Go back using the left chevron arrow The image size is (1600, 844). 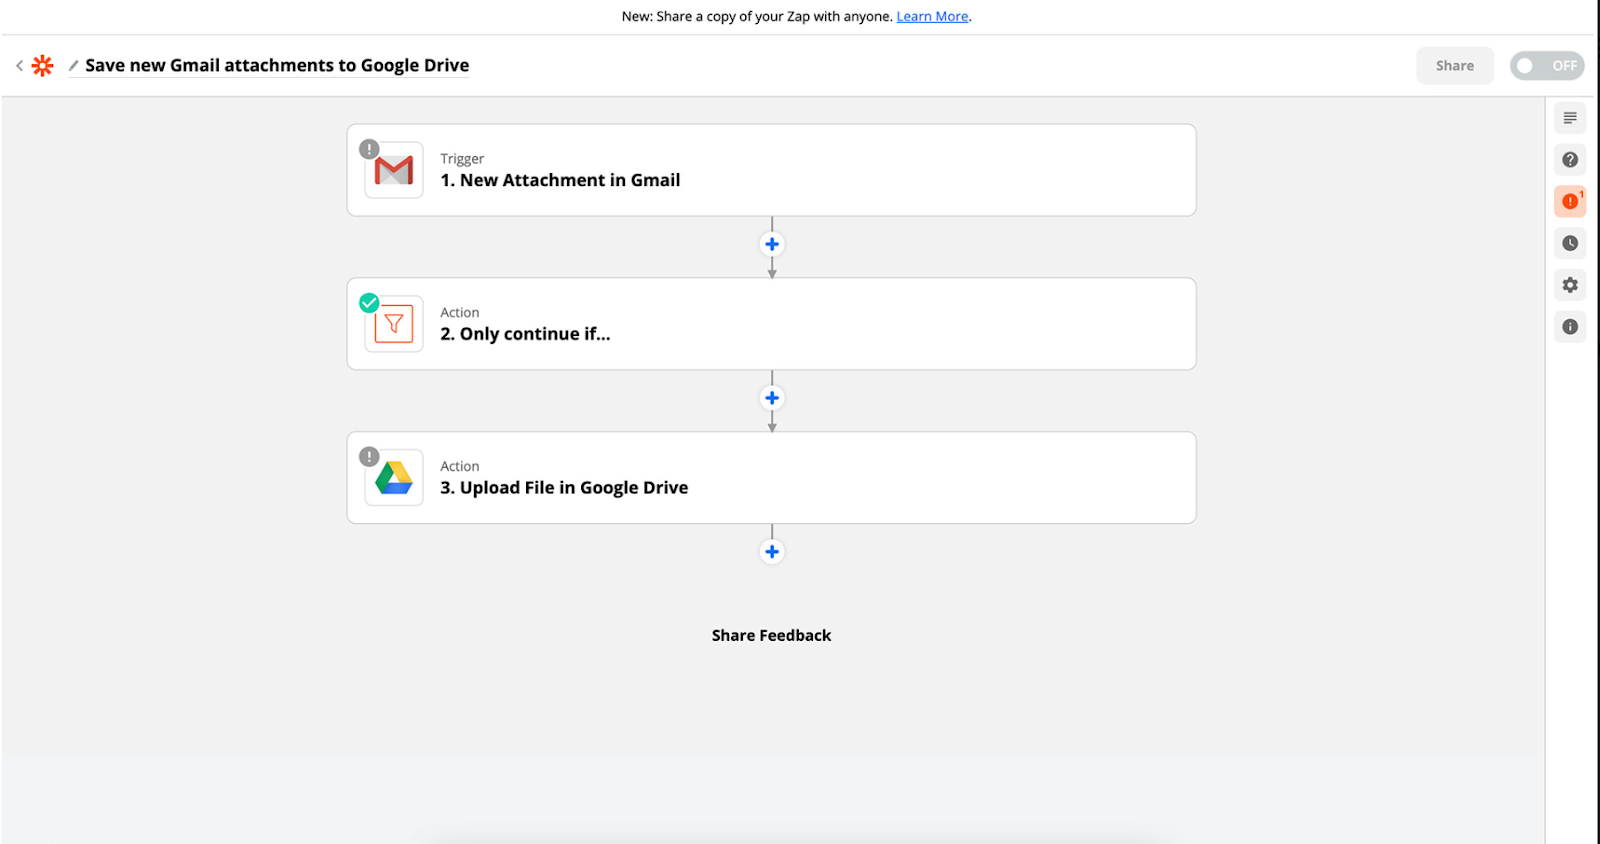(19, 66)
